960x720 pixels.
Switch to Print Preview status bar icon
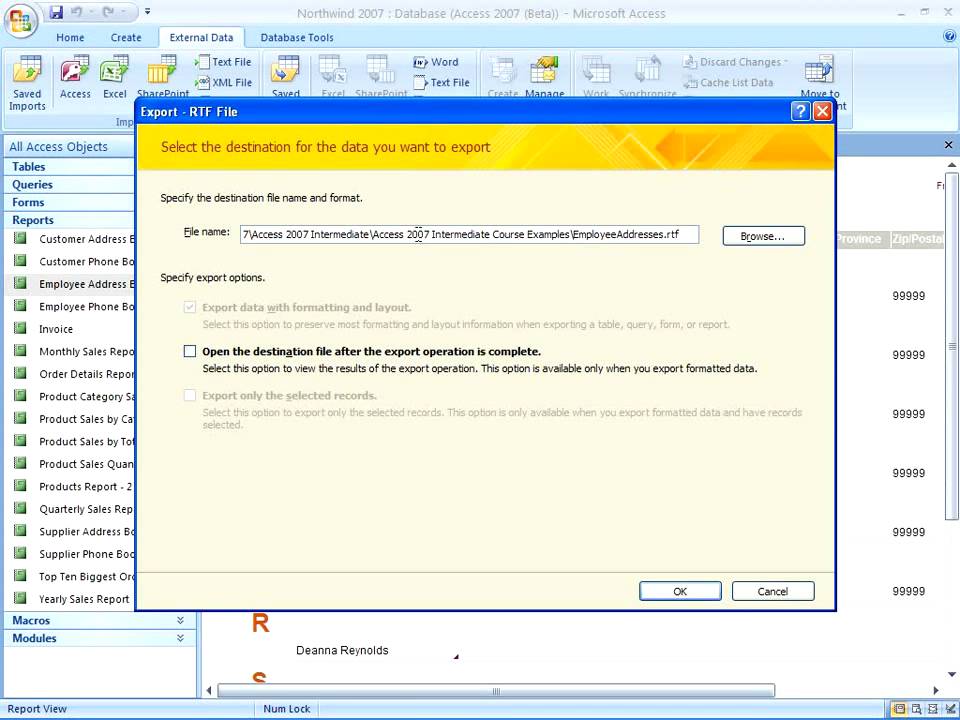pyautogui.click(x=916, y=709)
